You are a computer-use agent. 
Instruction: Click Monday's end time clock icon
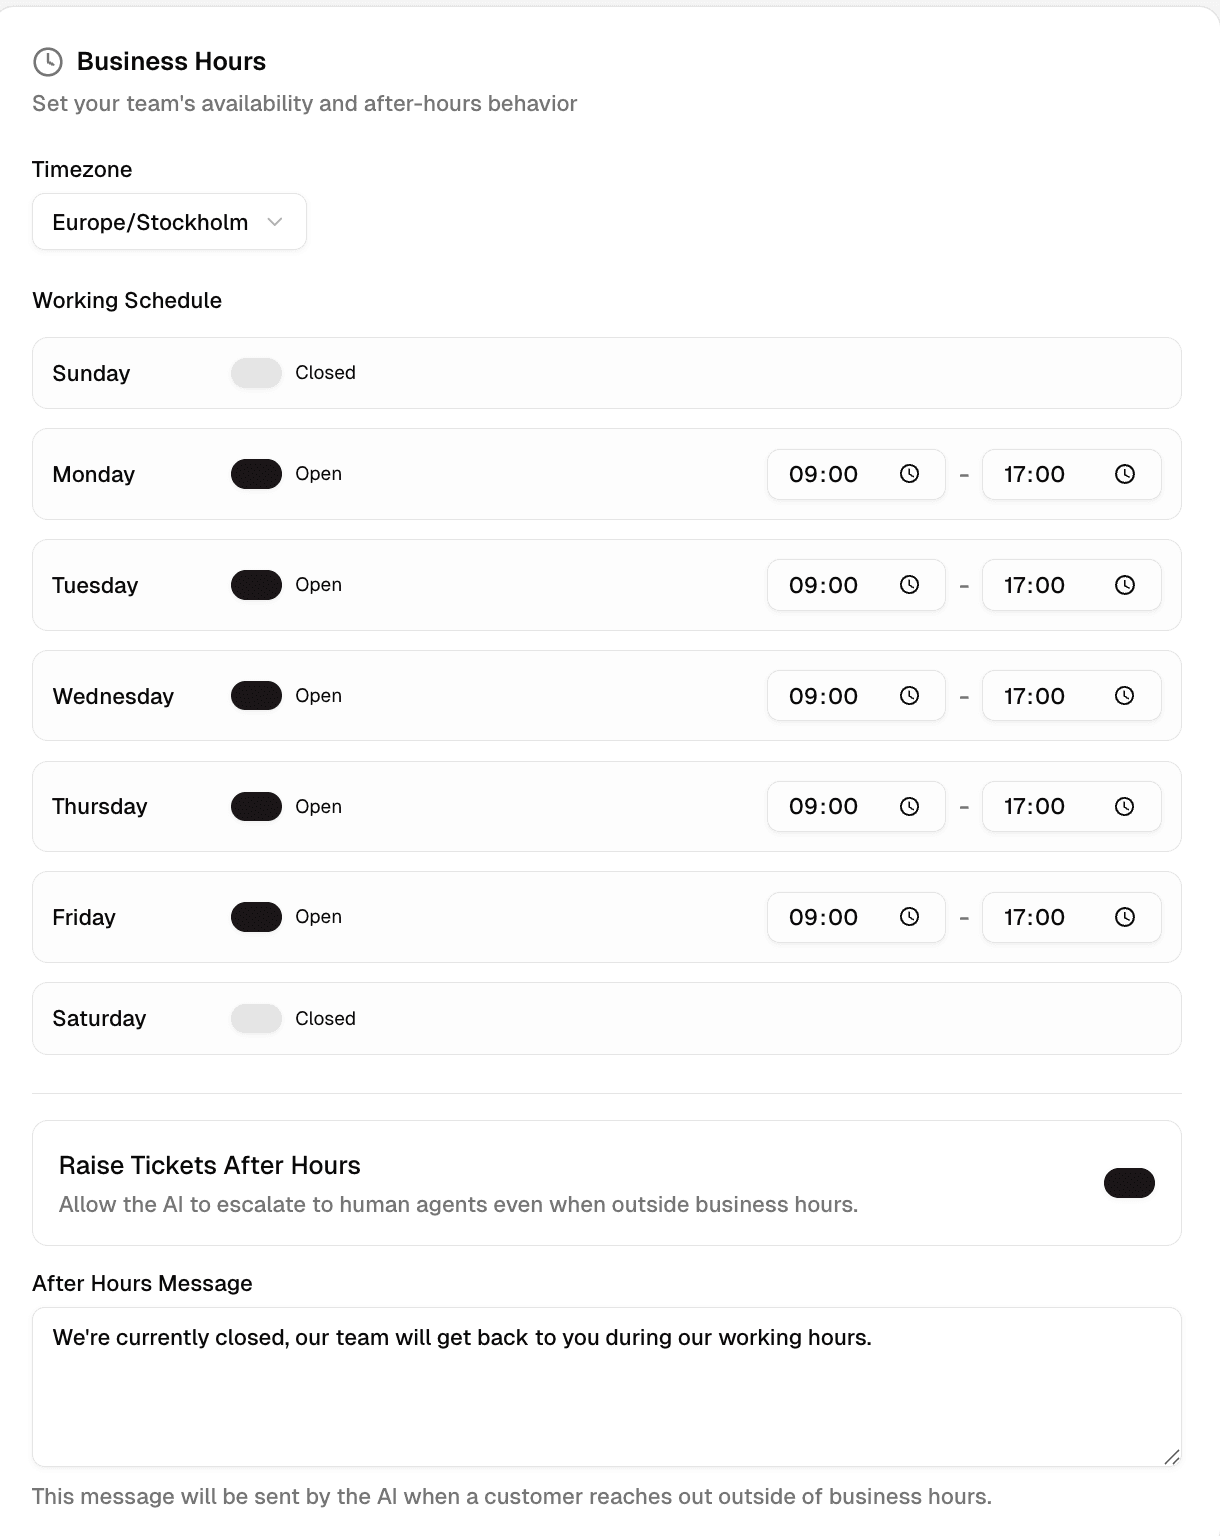coord(1124,474)
